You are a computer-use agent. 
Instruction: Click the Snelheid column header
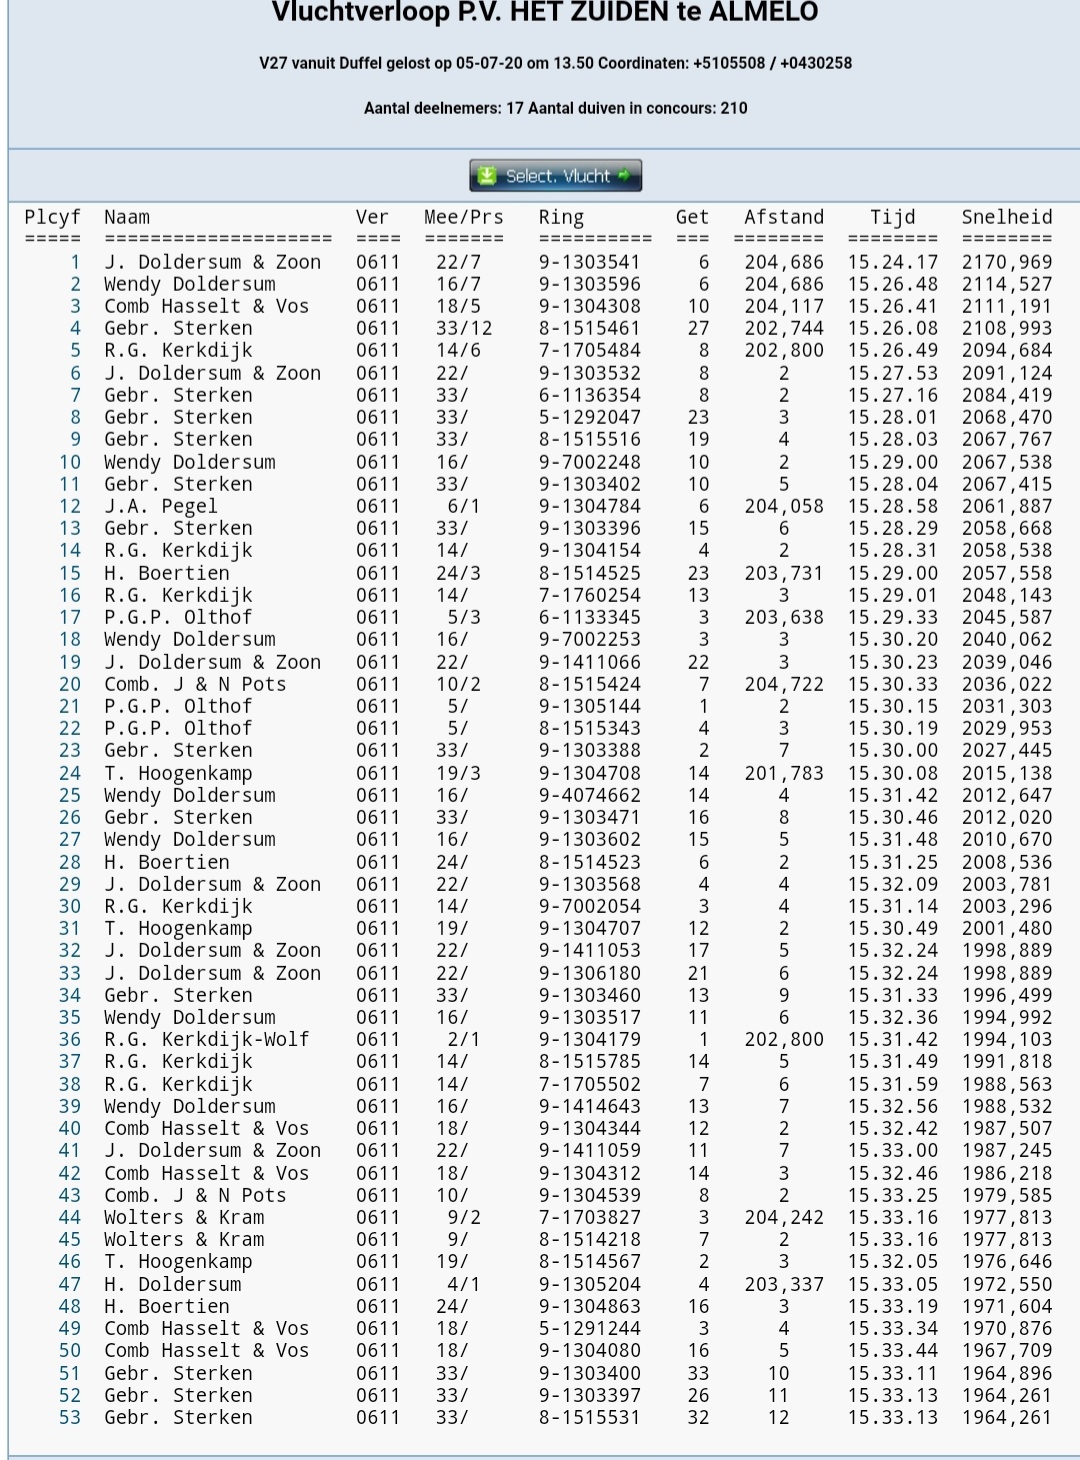click(x=1006, y=217)
